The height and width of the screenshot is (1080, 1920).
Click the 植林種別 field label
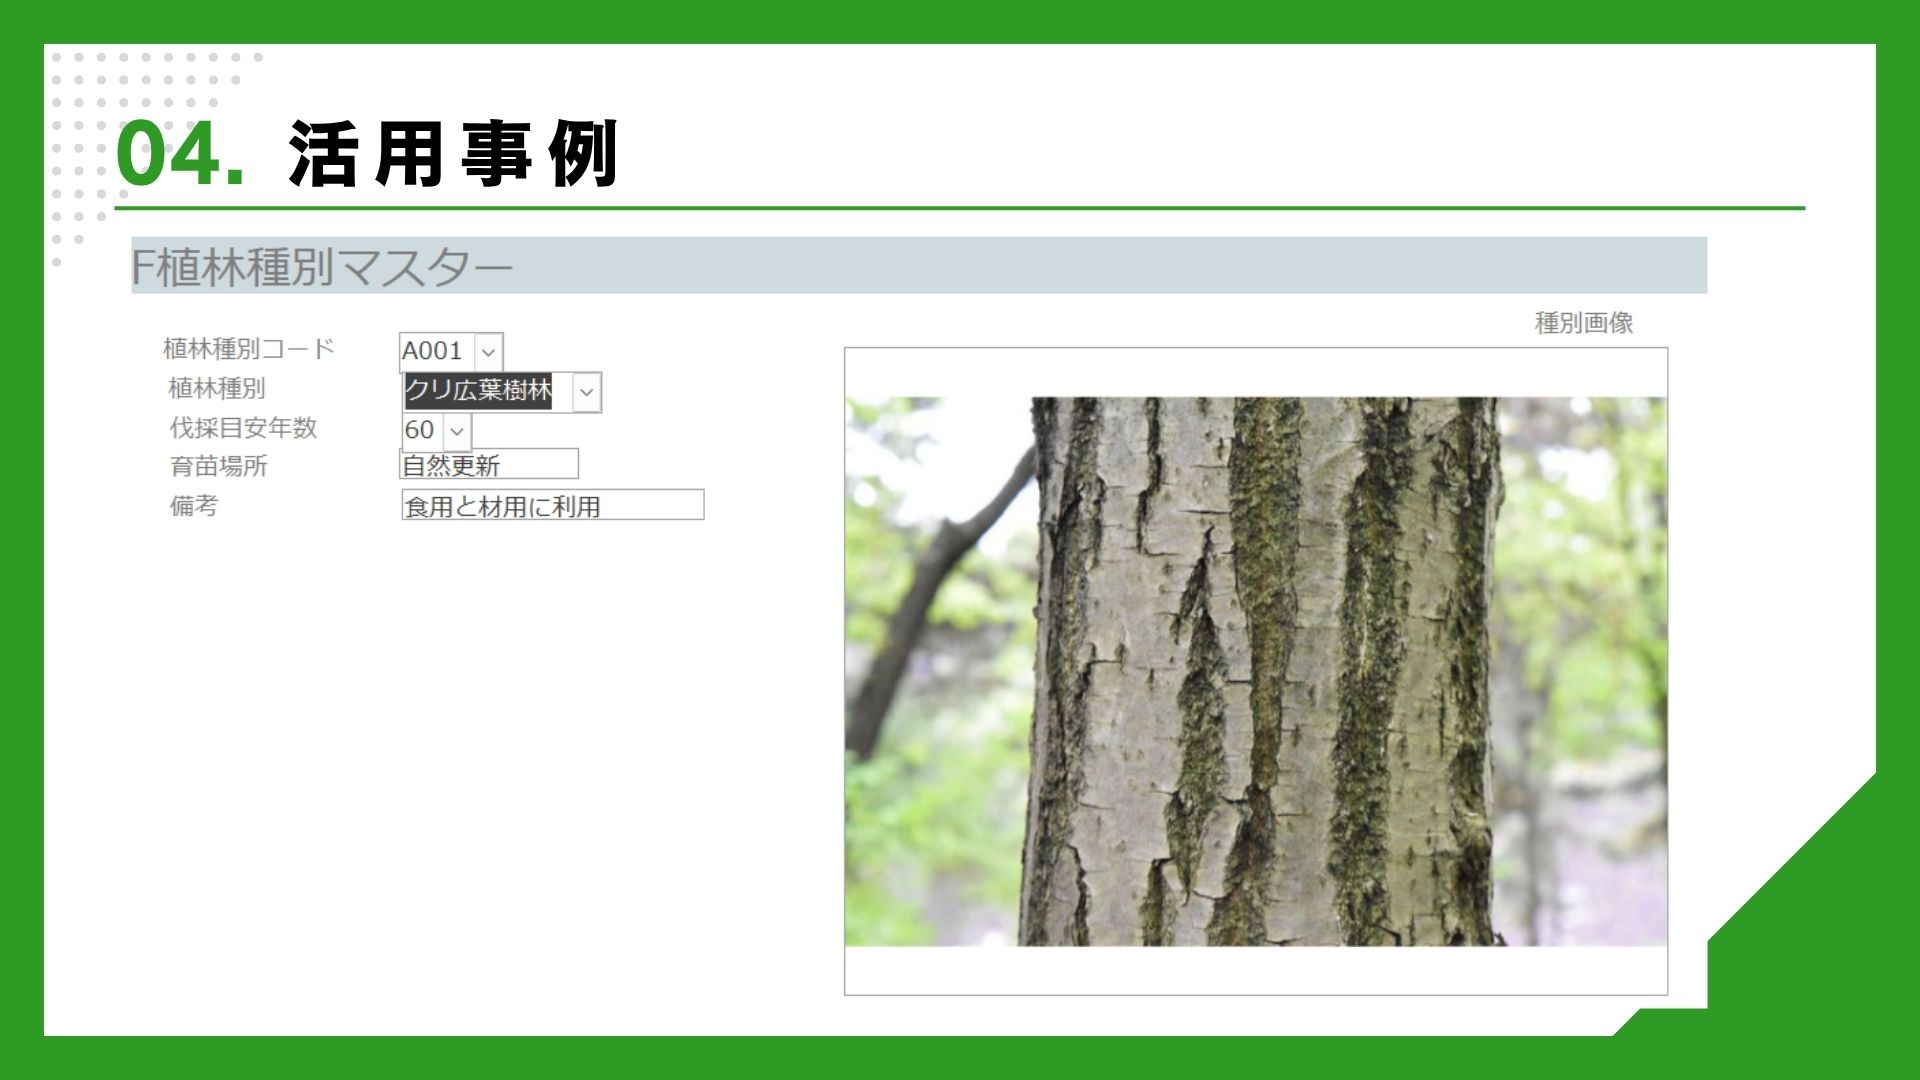(217, 388)
